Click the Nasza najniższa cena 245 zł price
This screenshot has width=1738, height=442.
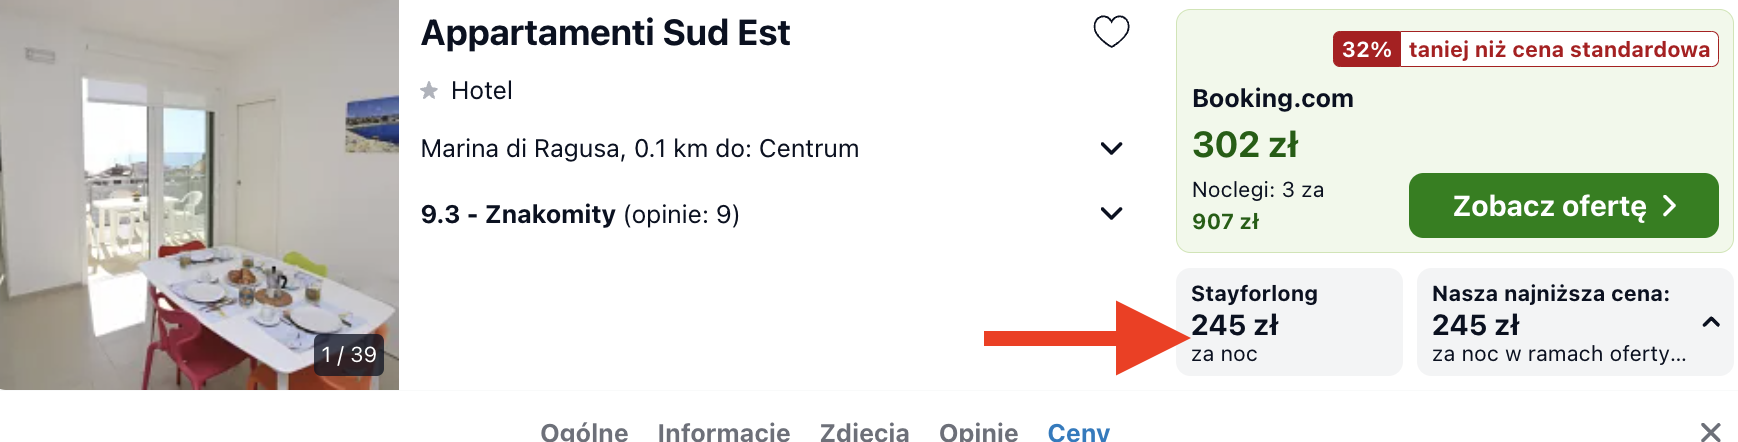pos(1476,325)
